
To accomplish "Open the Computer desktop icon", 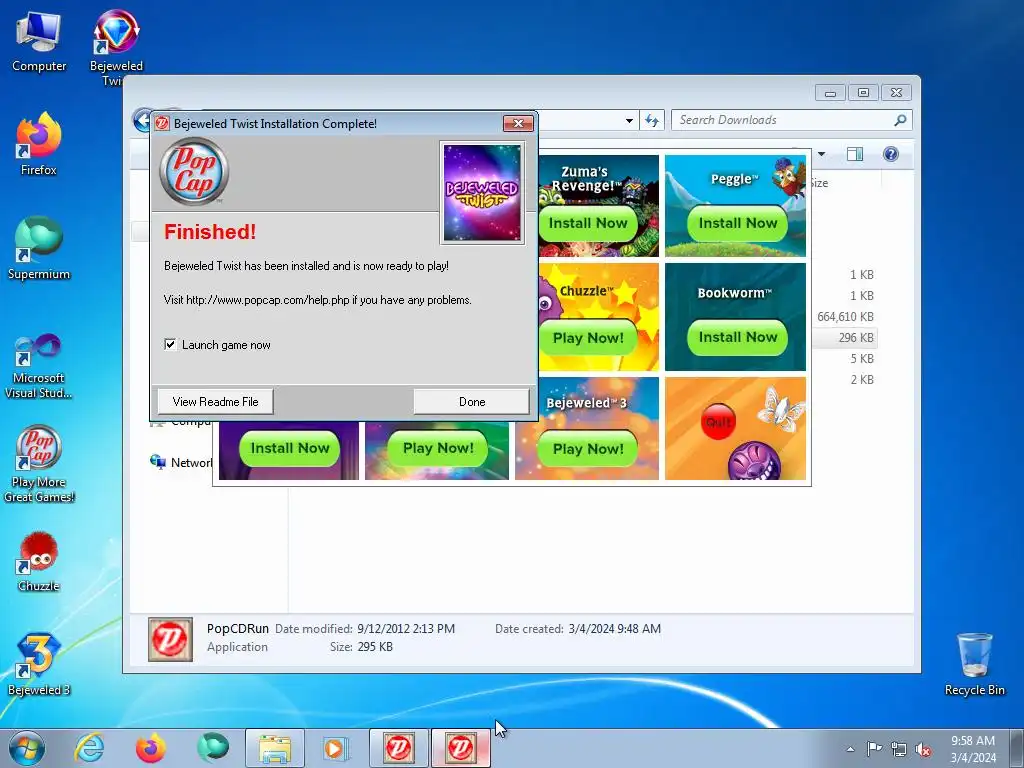I will point(39,42).
